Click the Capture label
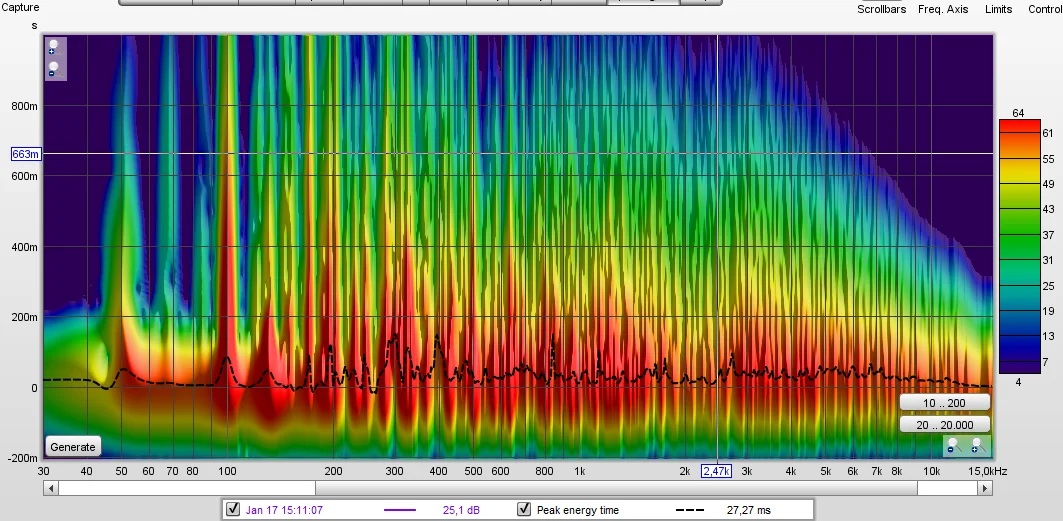Image resolution: width=1063 pixels, height=521 pixels. click(x=20, y=7)
